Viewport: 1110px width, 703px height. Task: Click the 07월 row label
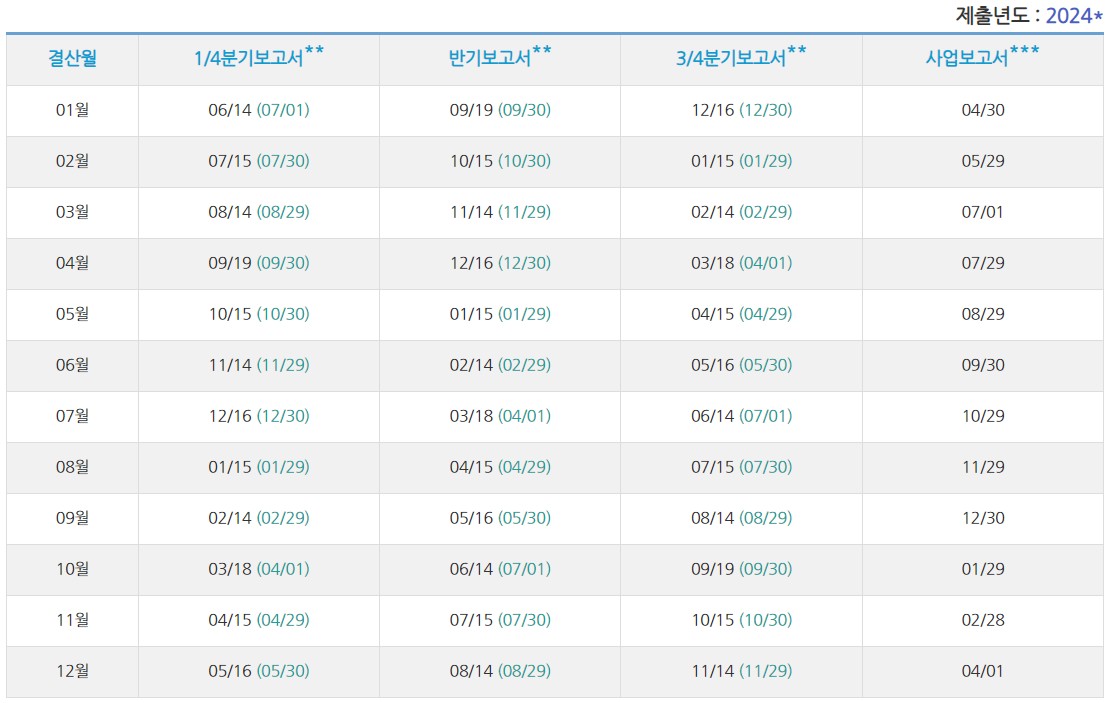click(x=72, y=416)
